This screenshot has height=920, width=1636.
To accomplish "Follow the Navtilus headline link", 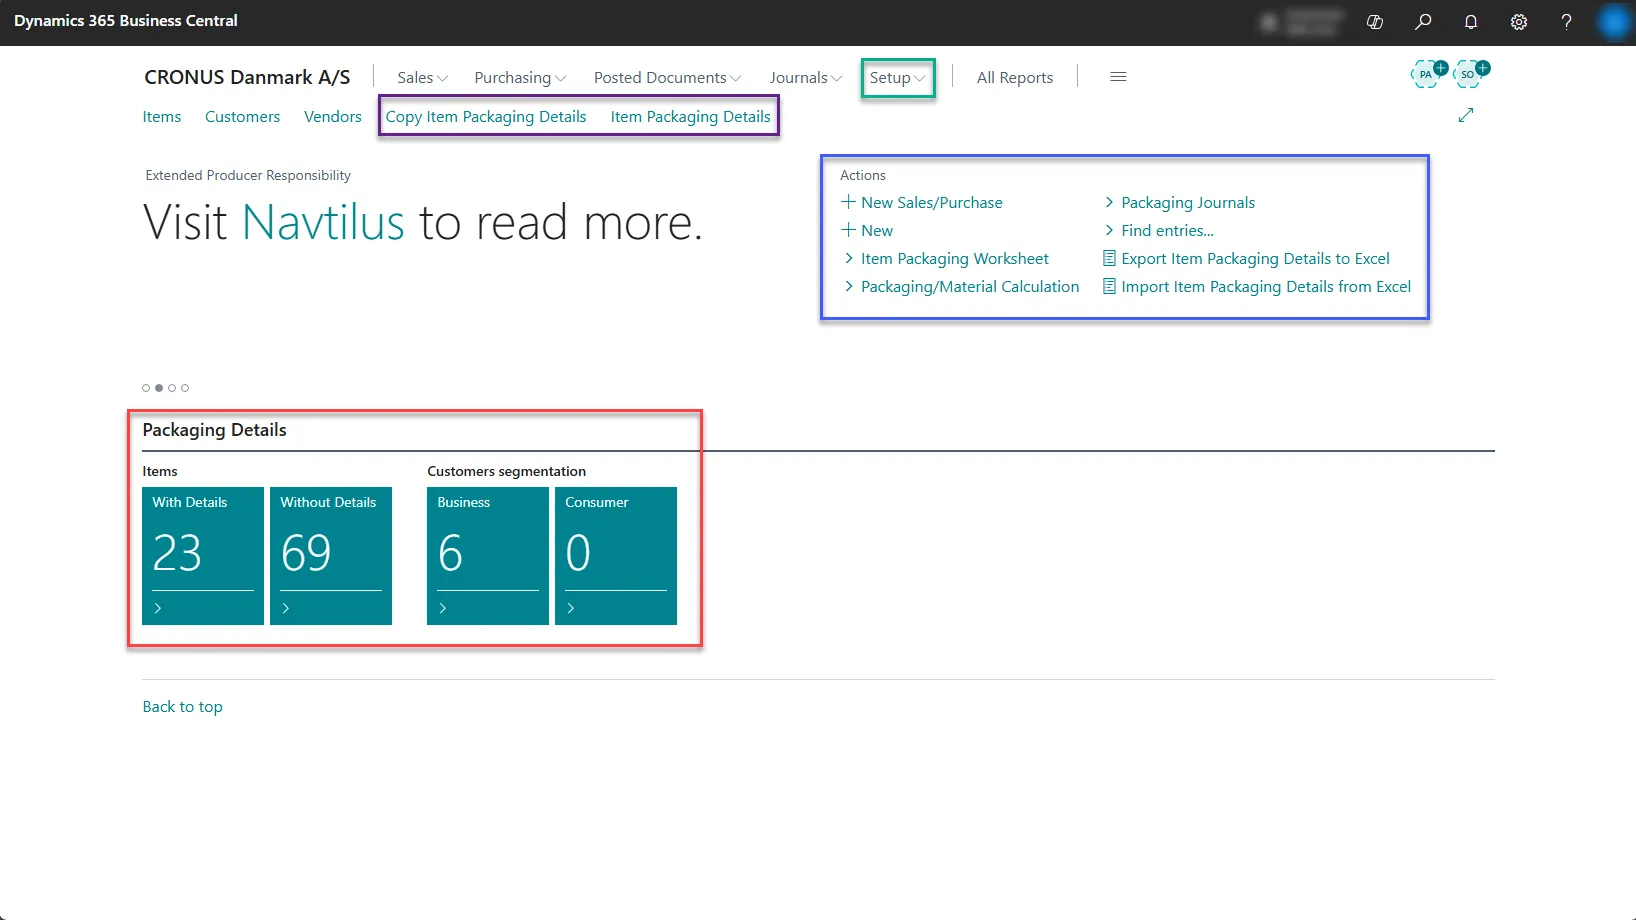I will (x=323, y=222).
